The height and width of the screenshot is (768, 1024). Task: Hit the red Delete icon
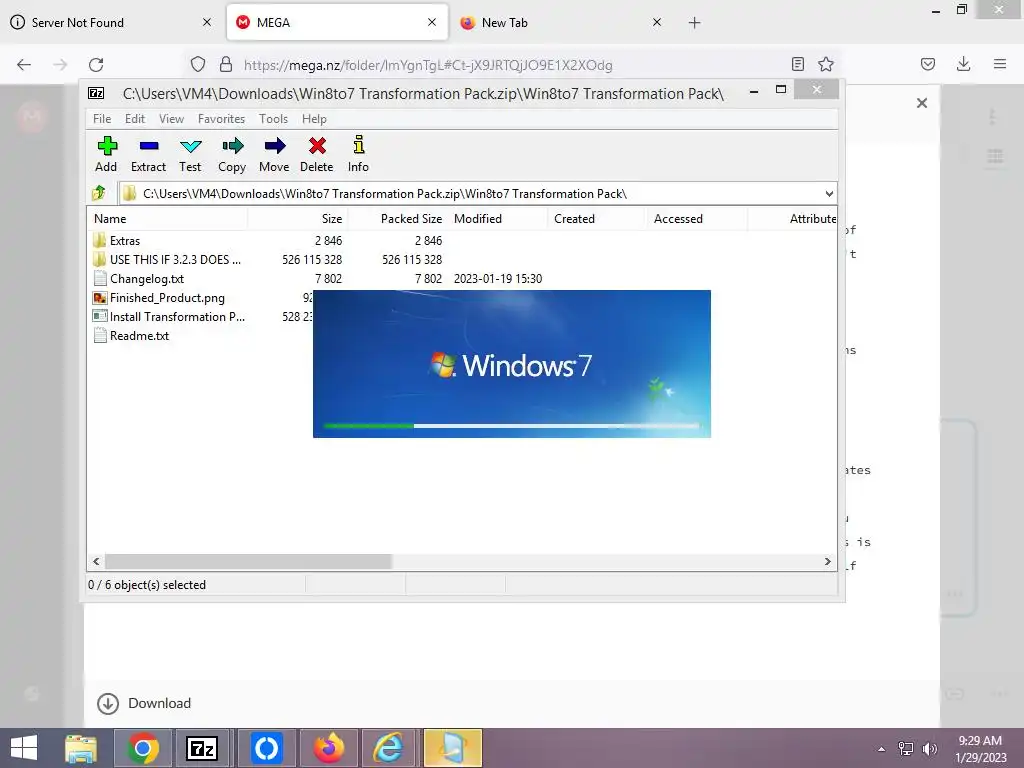(317, 154)
